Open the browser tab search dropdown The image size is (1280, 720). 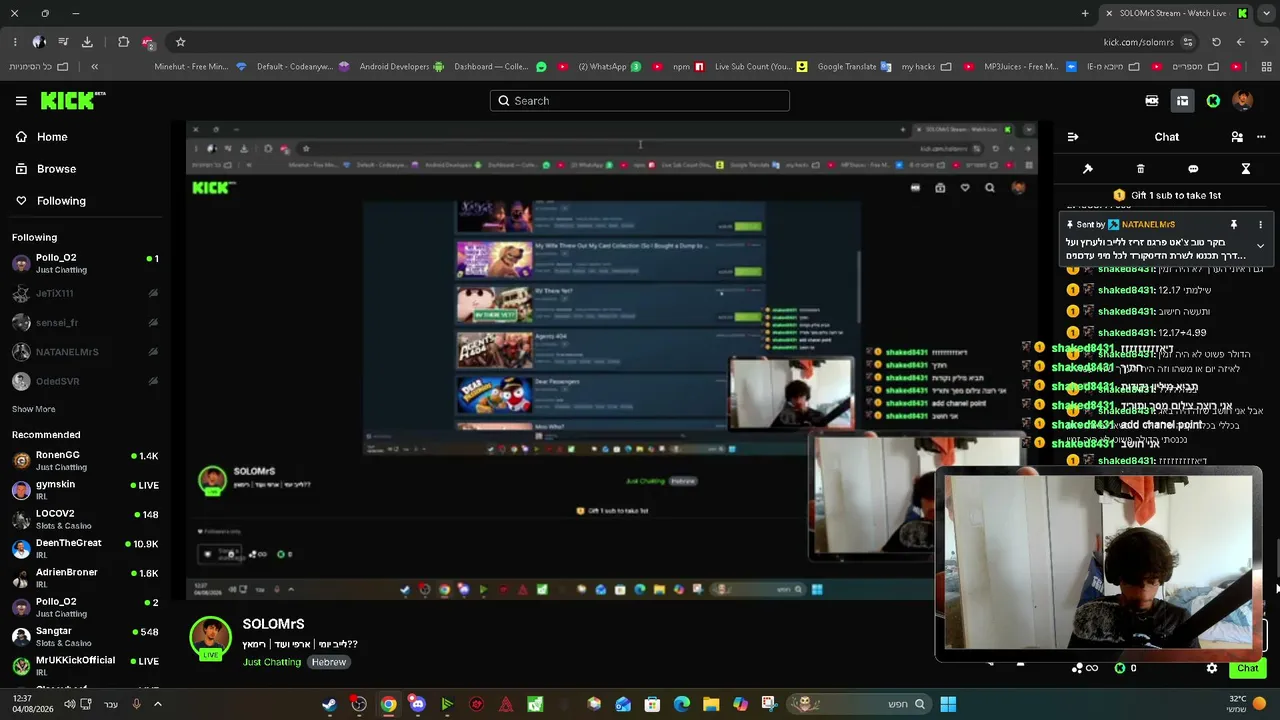(x=1266, y=13)
